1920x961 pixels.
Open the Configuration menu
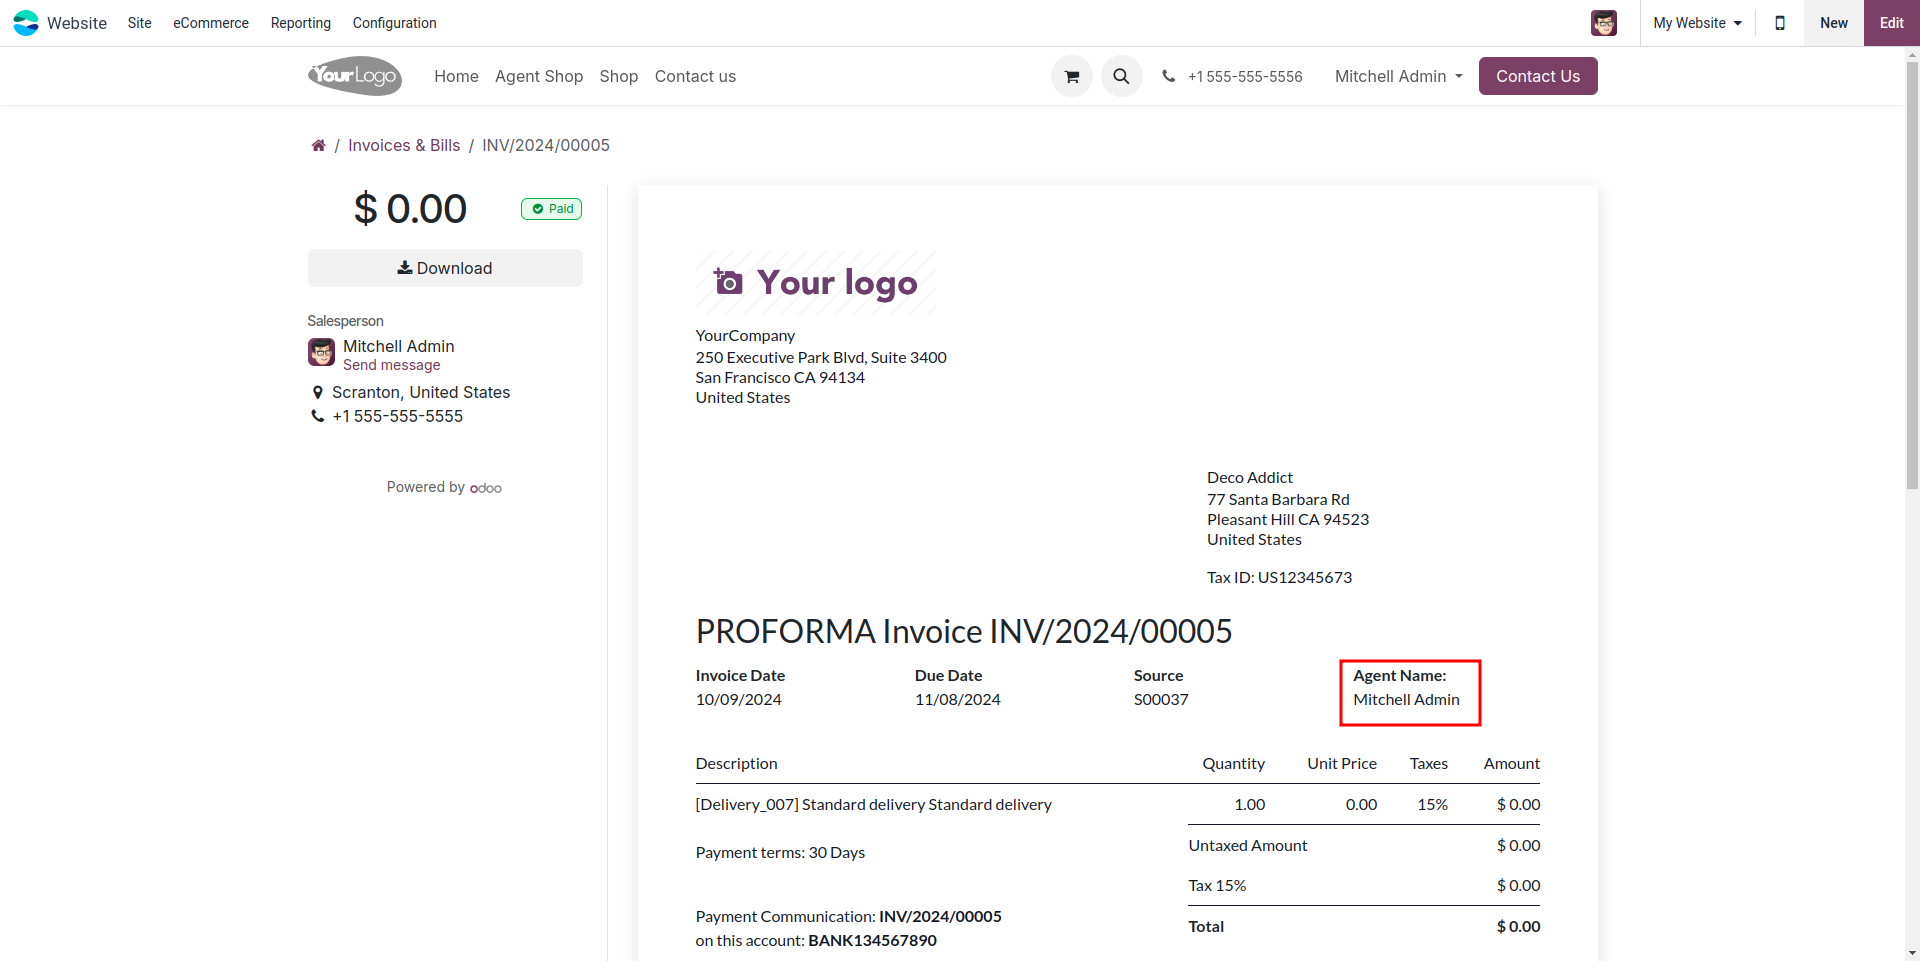tap(394, 23)
